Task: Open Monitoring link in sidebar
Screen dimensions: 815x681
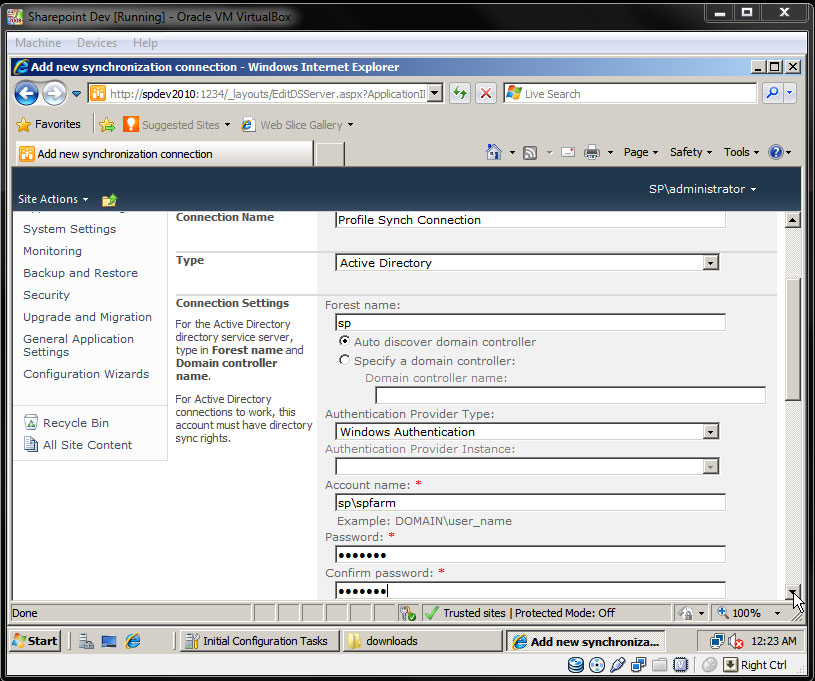Action: click(52, 251)
